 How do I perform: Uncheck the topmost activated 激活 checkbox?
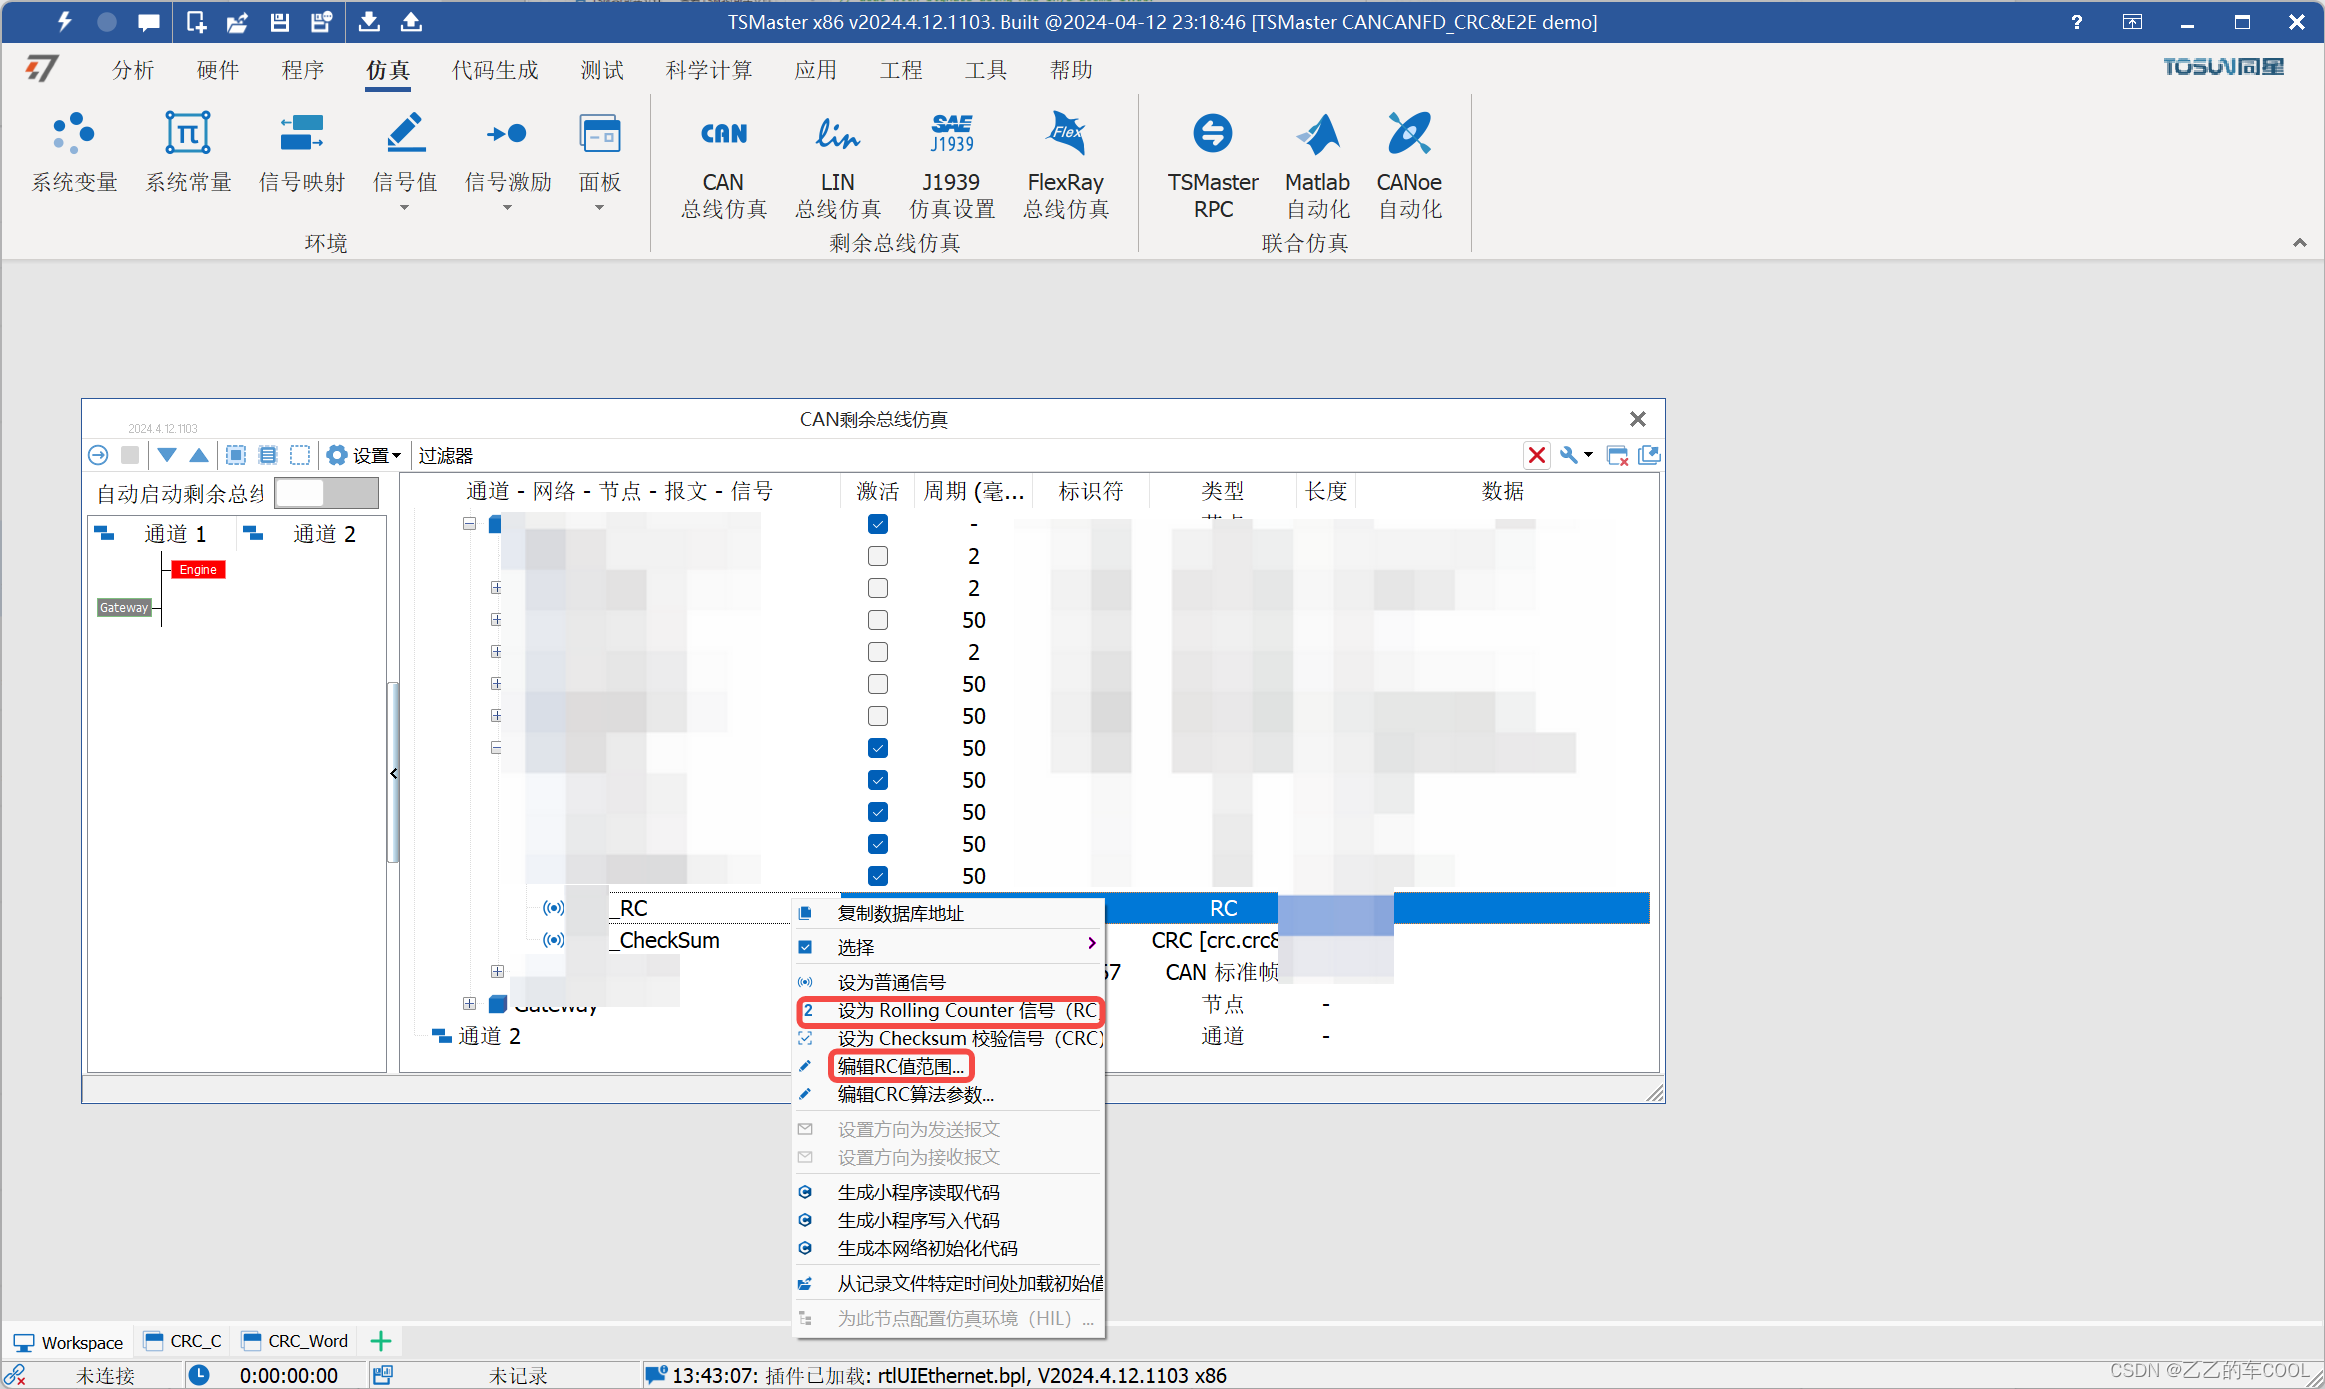(x=877, y=523)
